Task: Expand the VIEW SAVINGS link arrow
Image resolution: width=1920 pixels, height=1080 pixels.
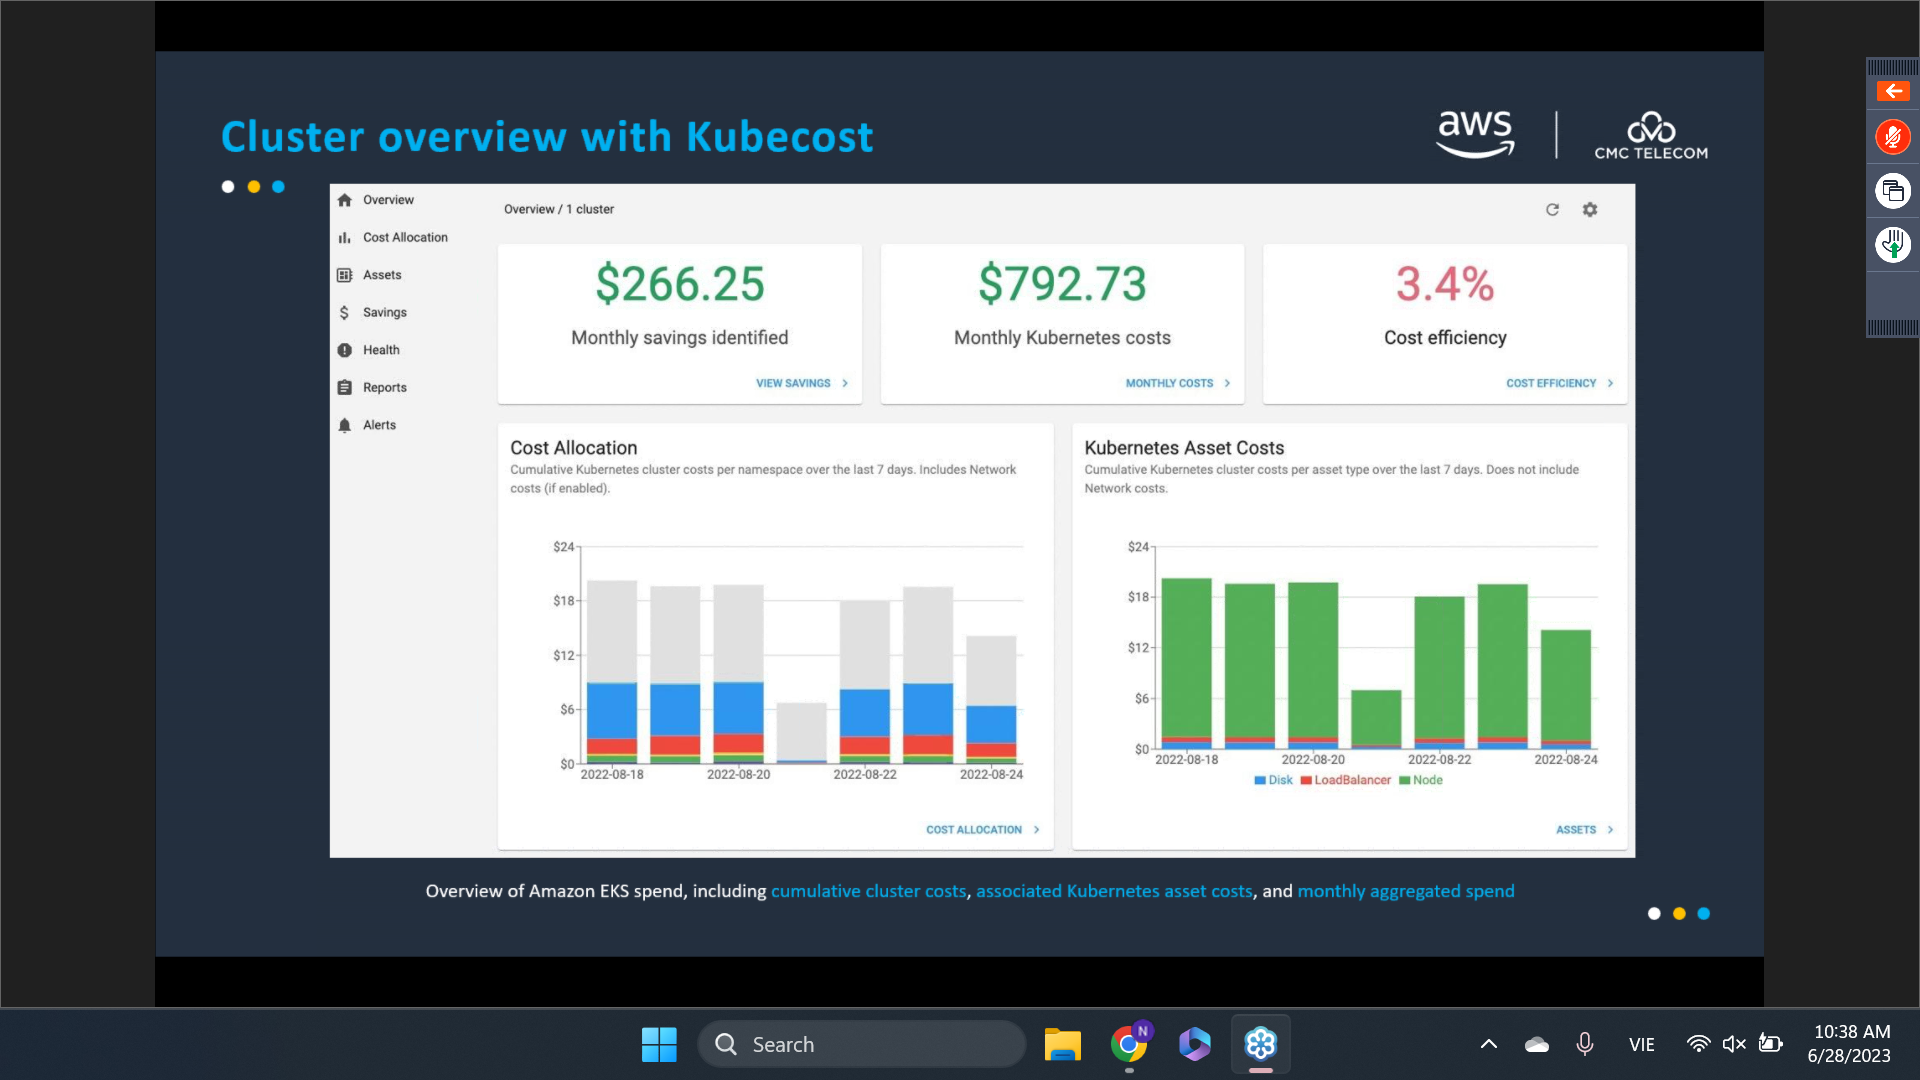Action: (845, 383)
